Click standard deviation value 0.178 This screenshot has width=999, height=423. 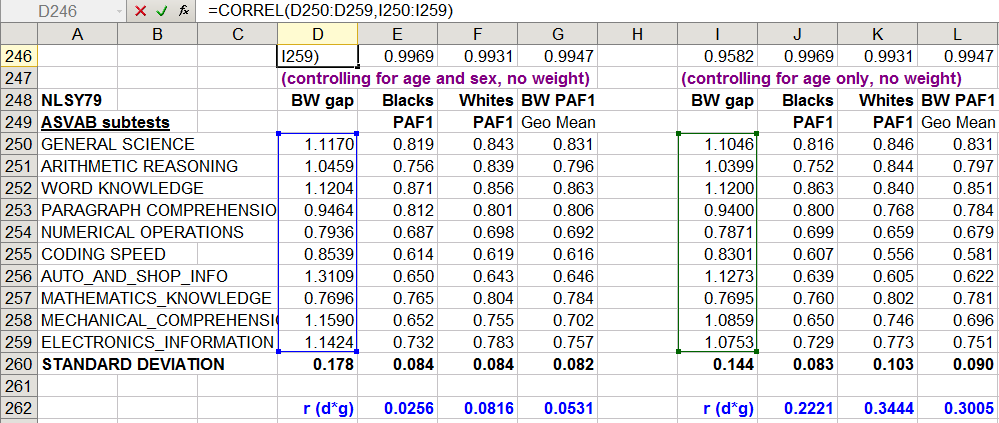318,364
